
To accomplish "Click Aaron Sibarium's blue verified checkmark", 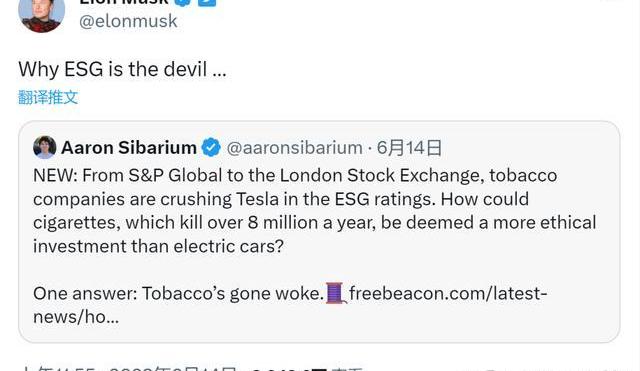I will 211,147.
